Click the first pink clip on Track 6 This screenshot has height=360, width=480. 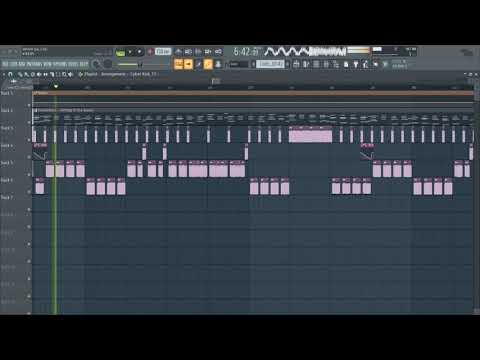tap(40, 186)
